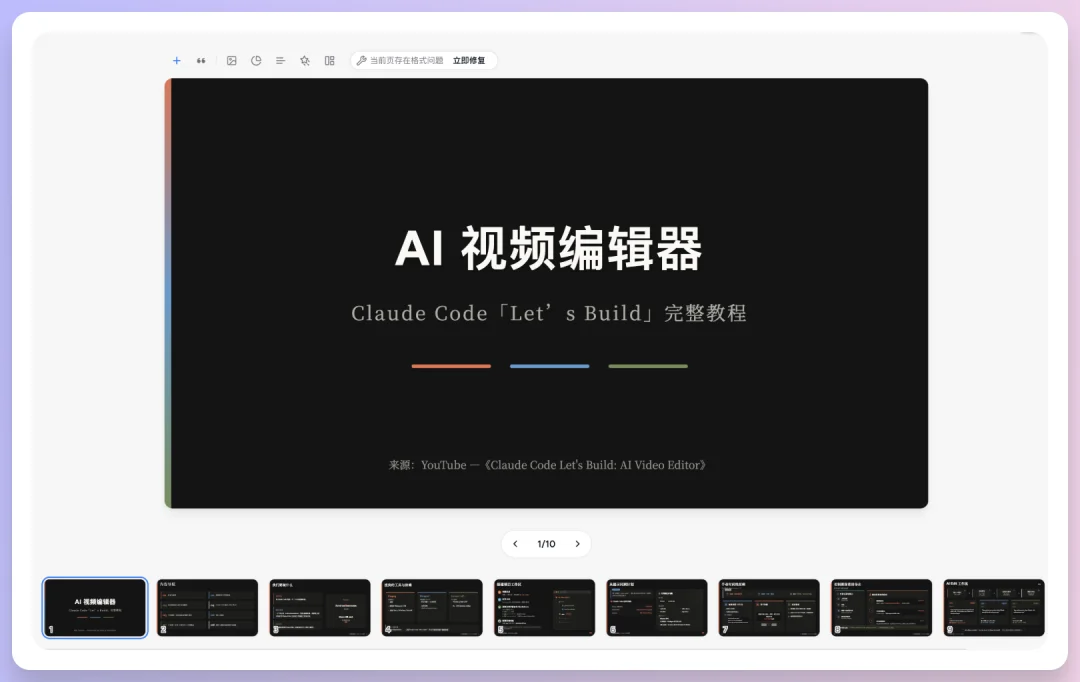
Task: Change slide layout using the layout grid icon
Action: click(x=329, y=60)
